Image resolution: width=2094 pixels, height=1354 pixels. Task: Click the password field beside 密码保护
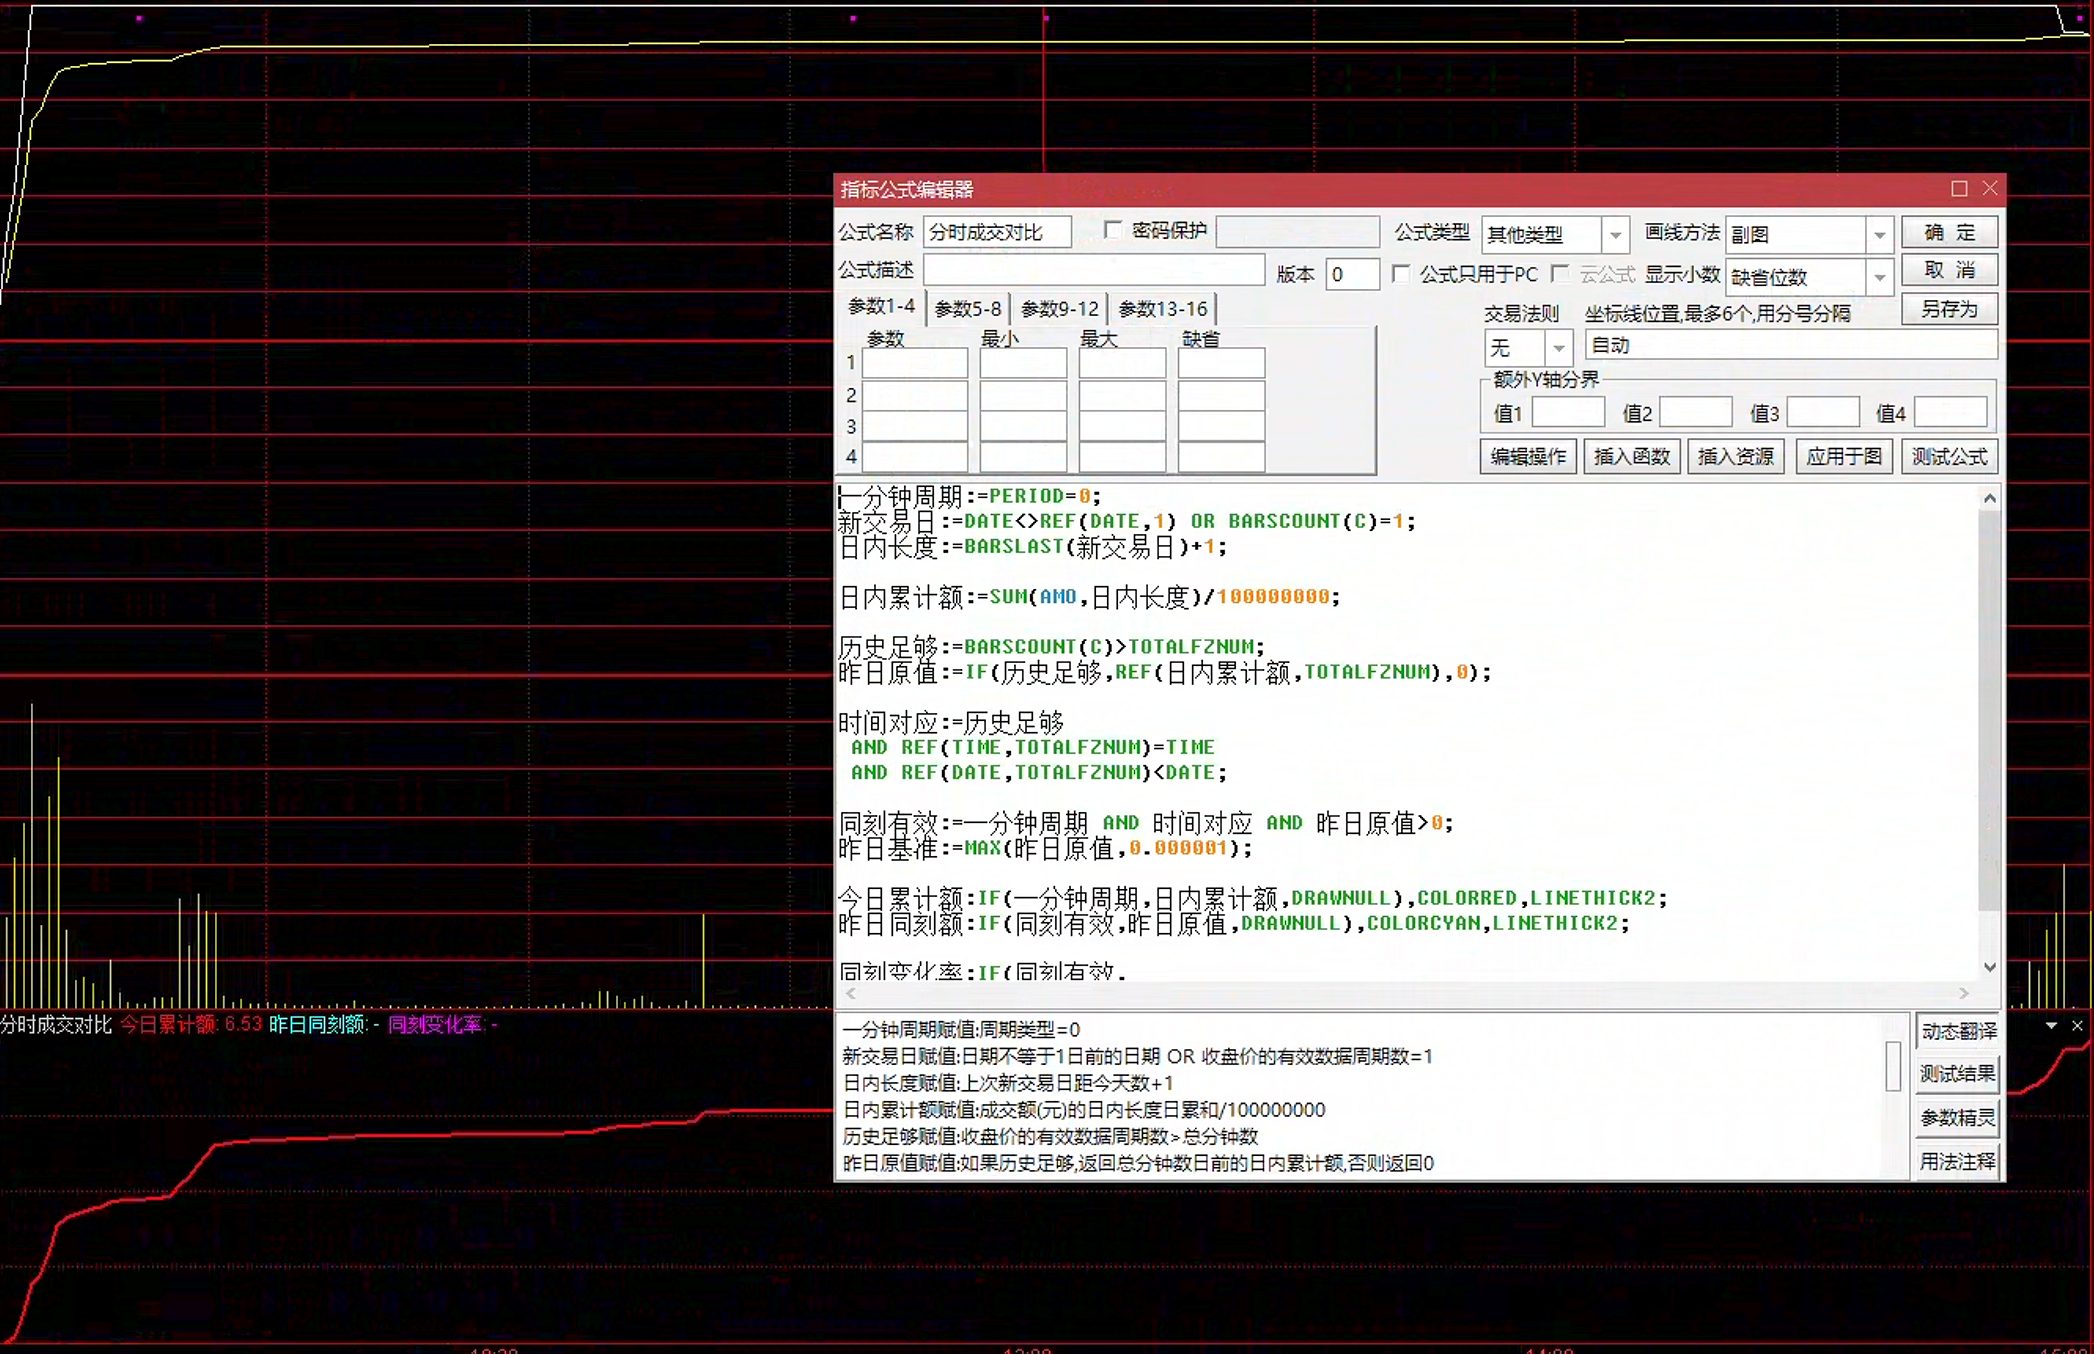point(1297,232)
